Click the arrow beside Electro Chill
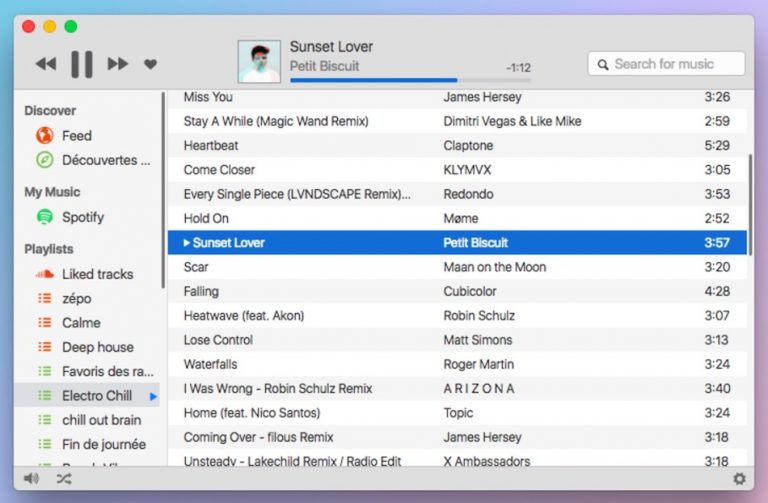This screenshot has width=768, height=503. tap(154, 396)
